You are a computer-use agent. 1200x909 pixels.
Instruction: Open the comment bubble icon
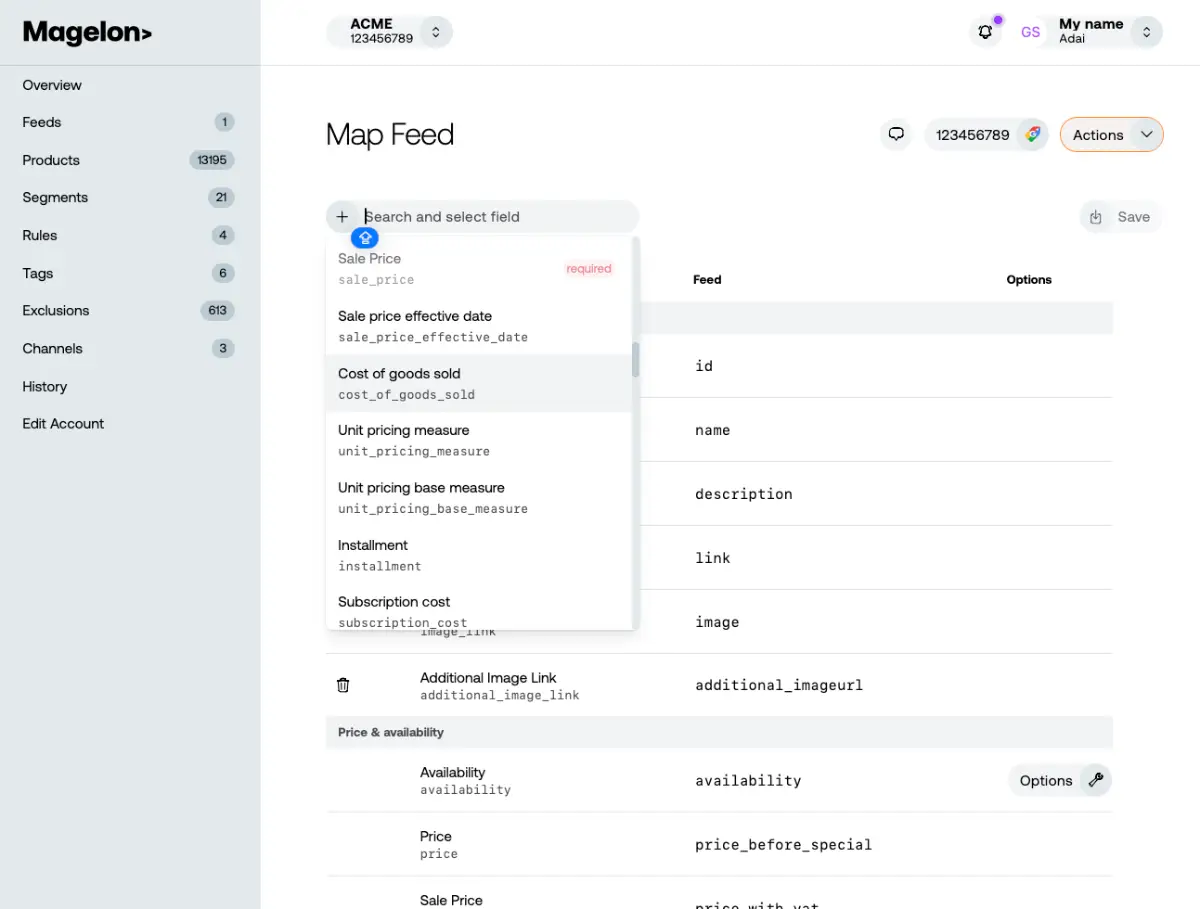[x=896, y=134]
